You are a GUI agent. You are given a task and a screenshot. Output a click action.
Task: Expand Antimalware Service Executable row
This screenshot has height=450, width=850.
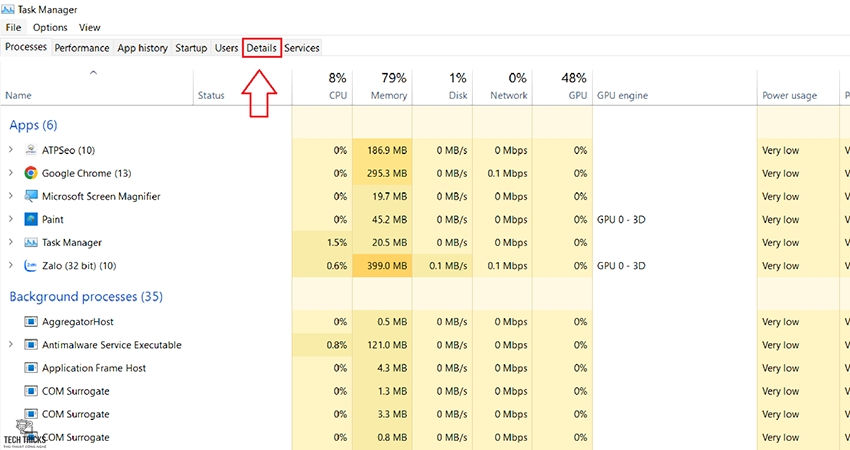[x=10, y=344]
